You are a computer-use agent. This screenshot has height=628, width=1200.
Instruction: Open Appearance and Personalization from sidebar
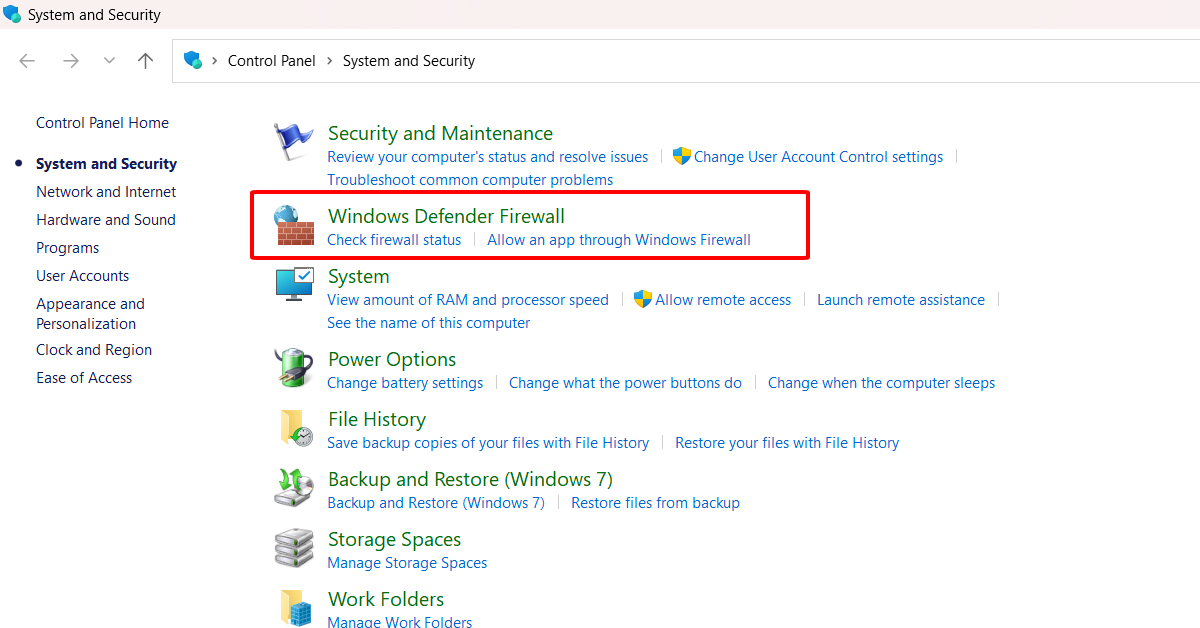pyautogui.click(x=90, y=313)
